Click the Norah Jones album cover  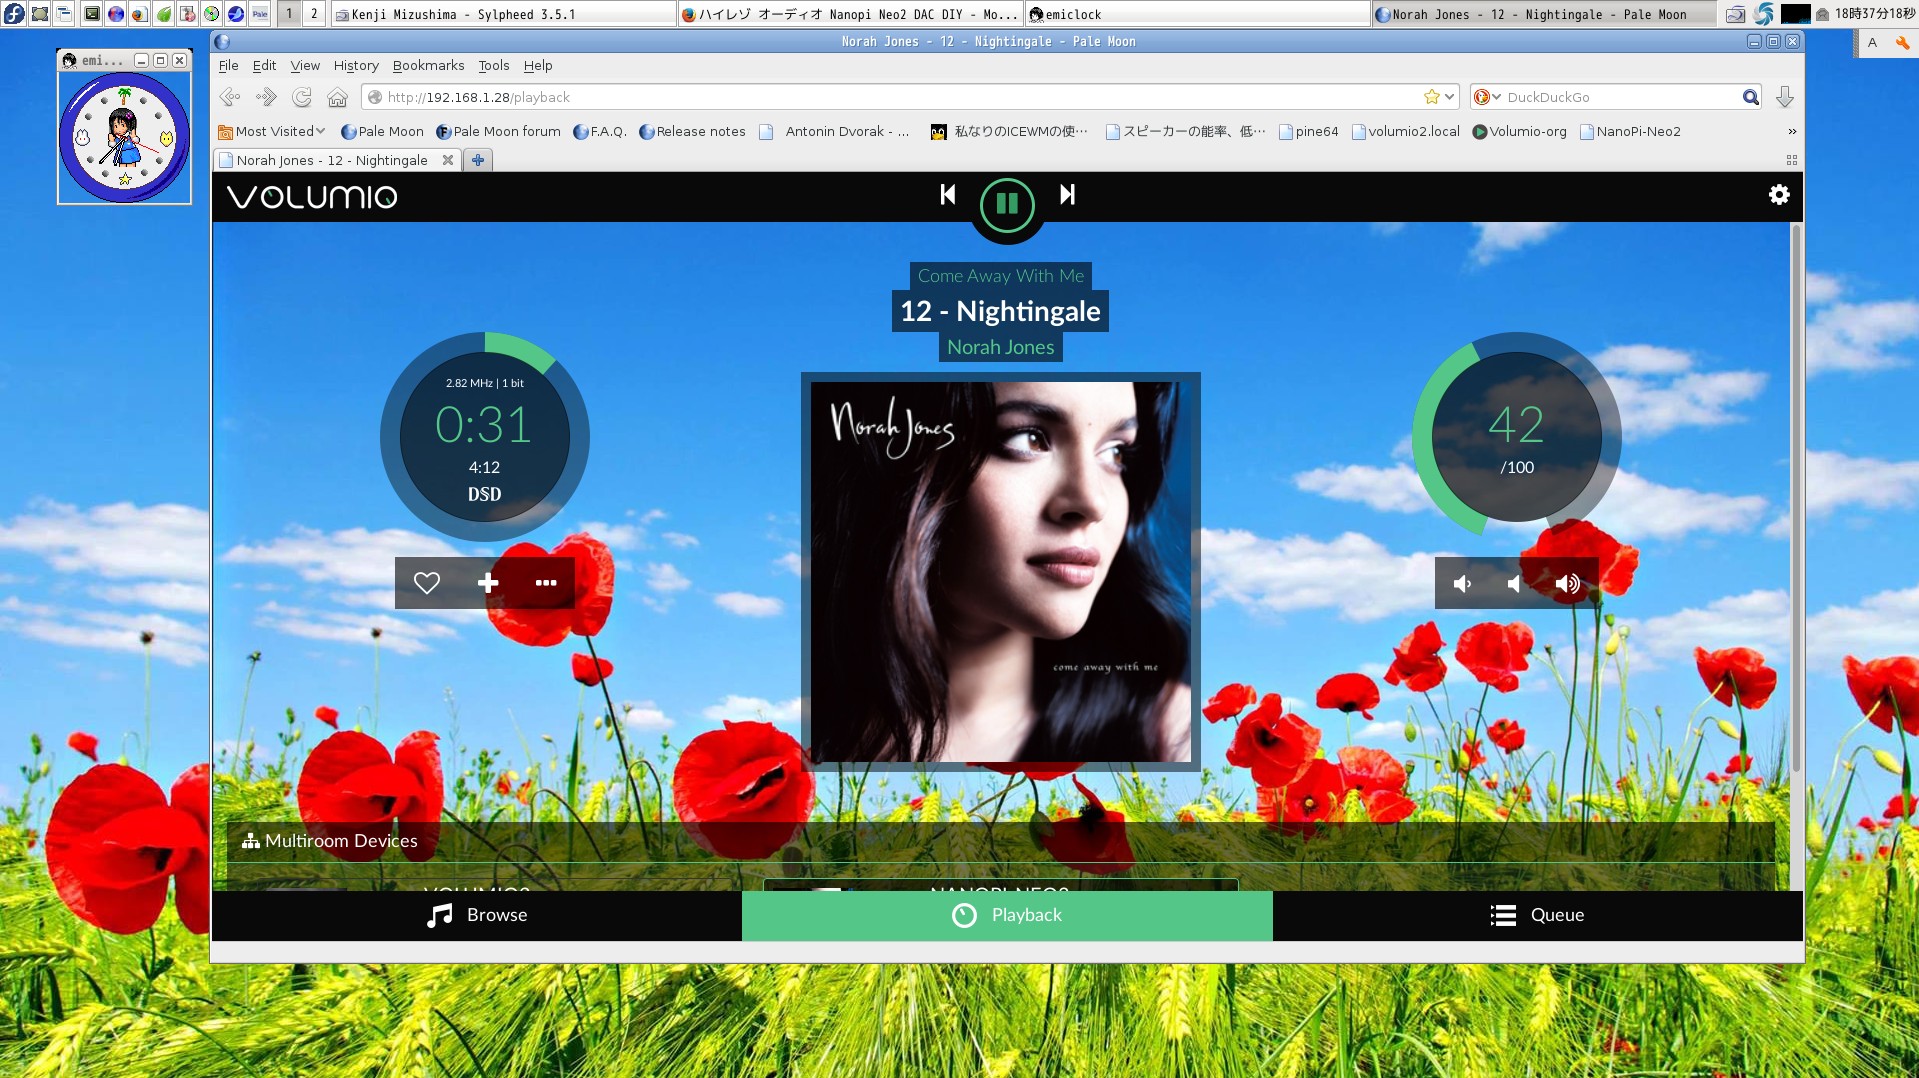point(1000,571)
